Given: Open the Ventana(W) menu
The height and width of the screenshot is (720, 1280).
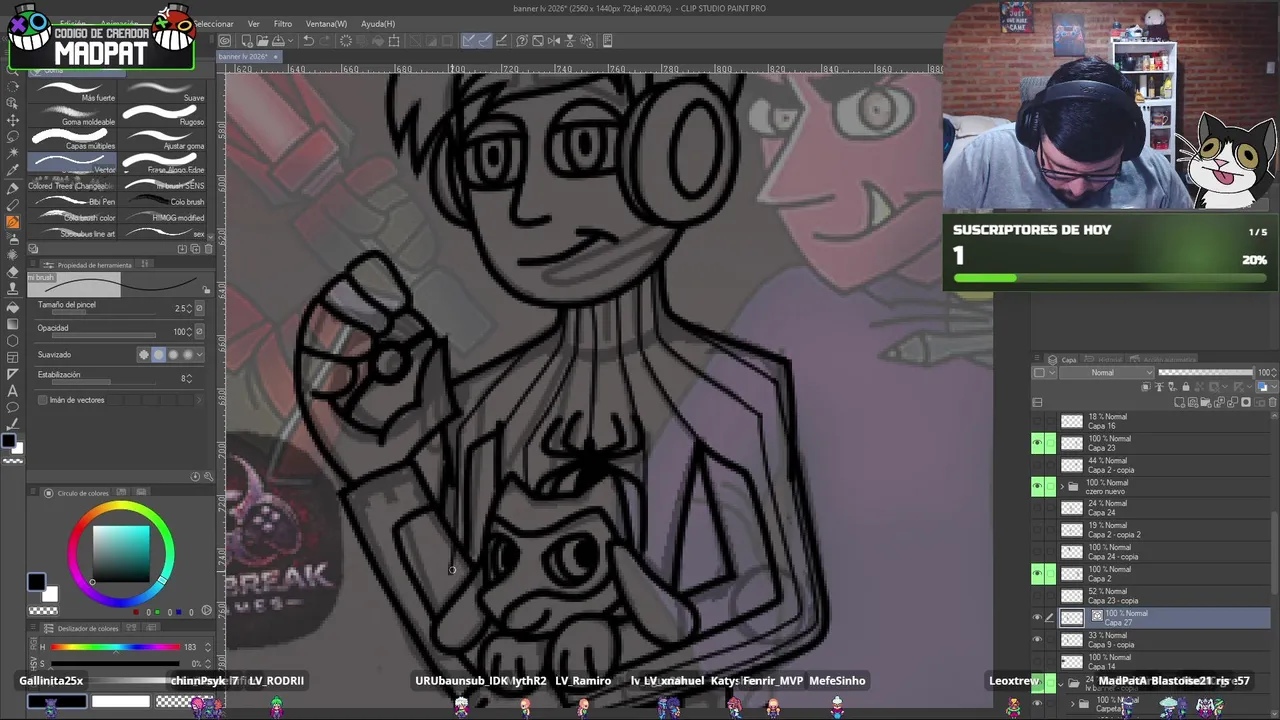Looking at the screenshot, I should tap(326, 23).
